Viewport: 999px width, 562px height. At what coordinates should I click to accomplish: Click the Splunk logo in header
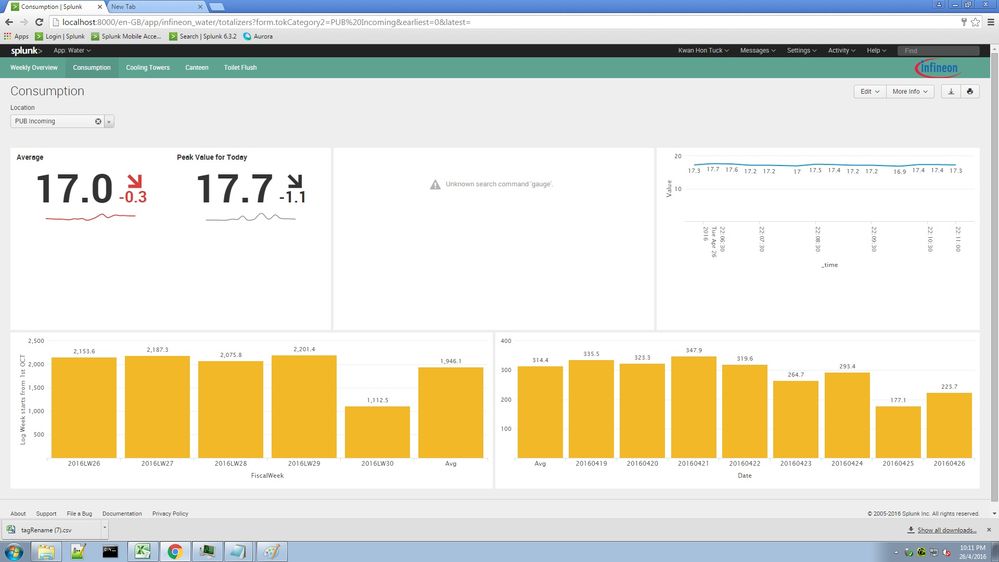(26, 50)
